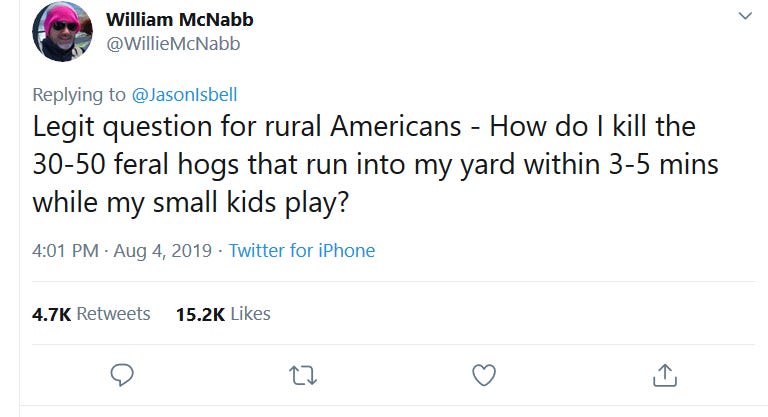The height and width of the screenshot is (417, 768).
Task: Visit the @JasonIsbell mention link
Action: point(184,95)
